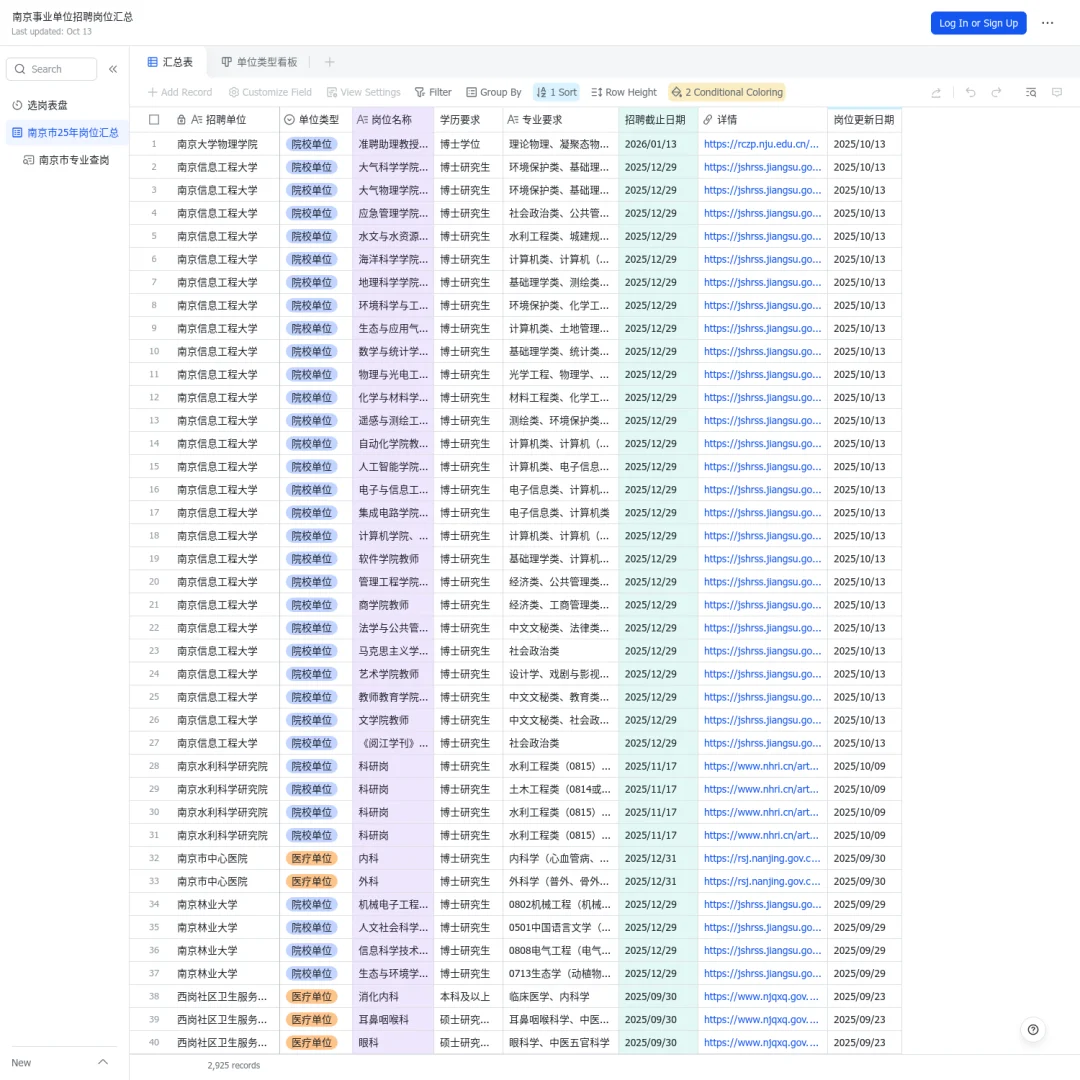Click 招聘截止日期 column header
The height and width of the screenshot is (1080, 1080).
tap(658, 120)
